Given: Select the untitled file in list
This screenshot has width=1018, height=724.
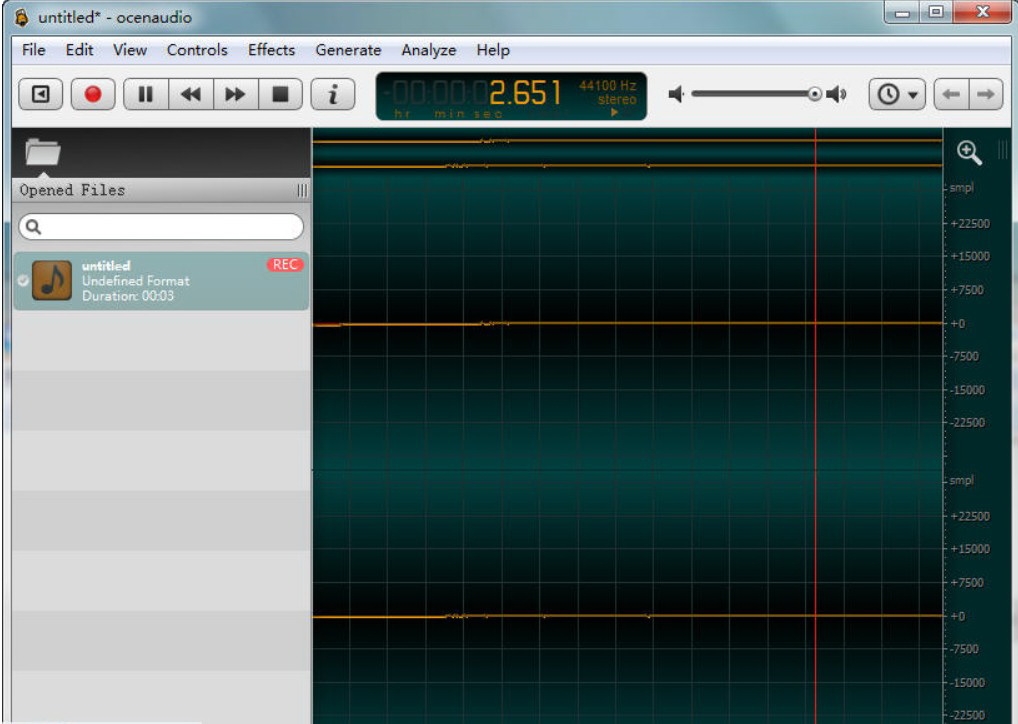Looking at the screenshot, I should tap(160, 281).
